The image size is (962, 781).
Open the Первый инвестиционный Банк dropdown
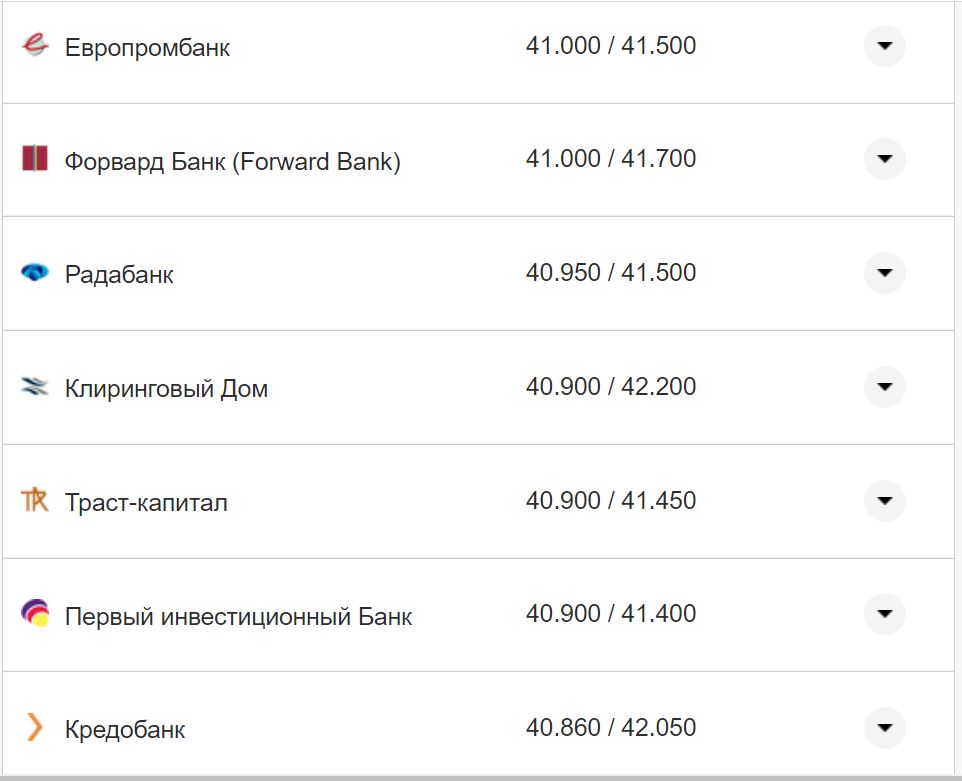coord(884,613)
